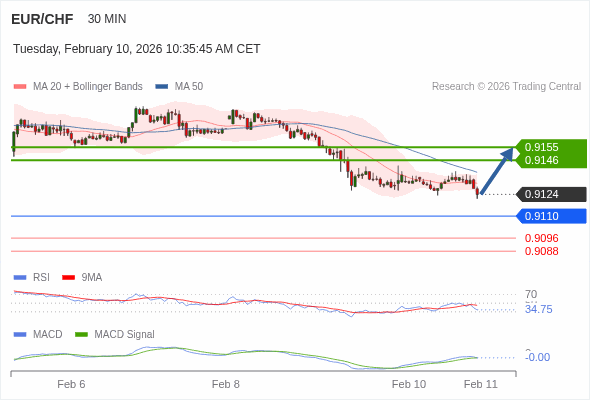Click the MACD legend label

[47, 334]
